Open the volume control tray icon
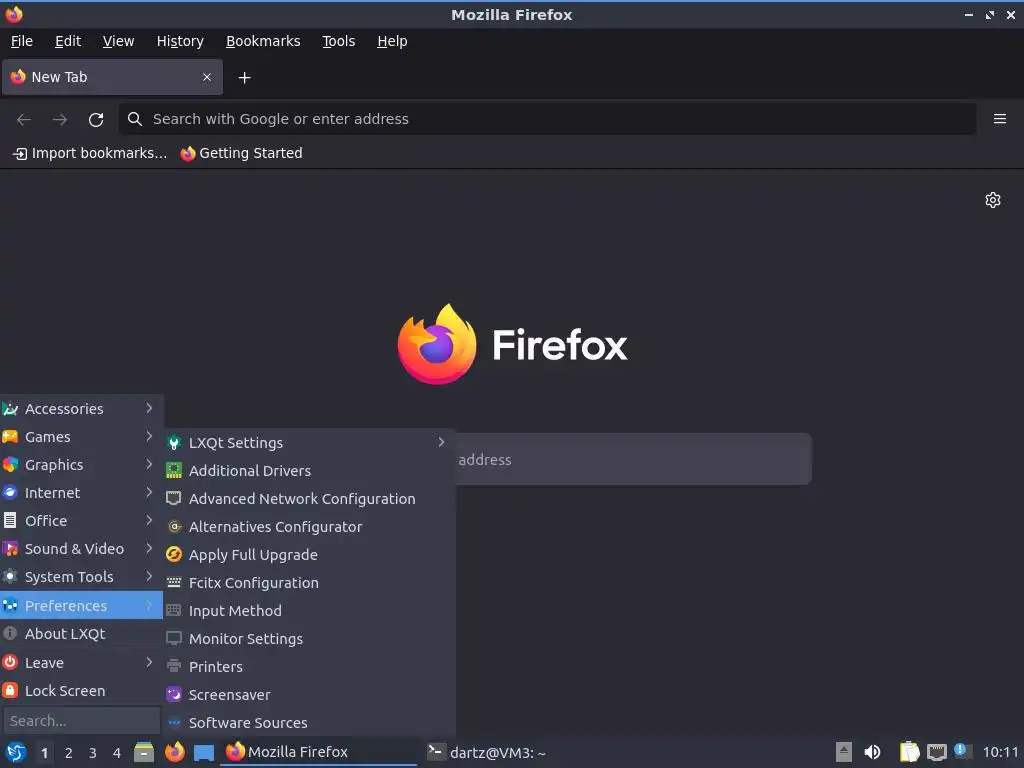The width and height of the screenshot is (1024, 768). coord(872,752)
